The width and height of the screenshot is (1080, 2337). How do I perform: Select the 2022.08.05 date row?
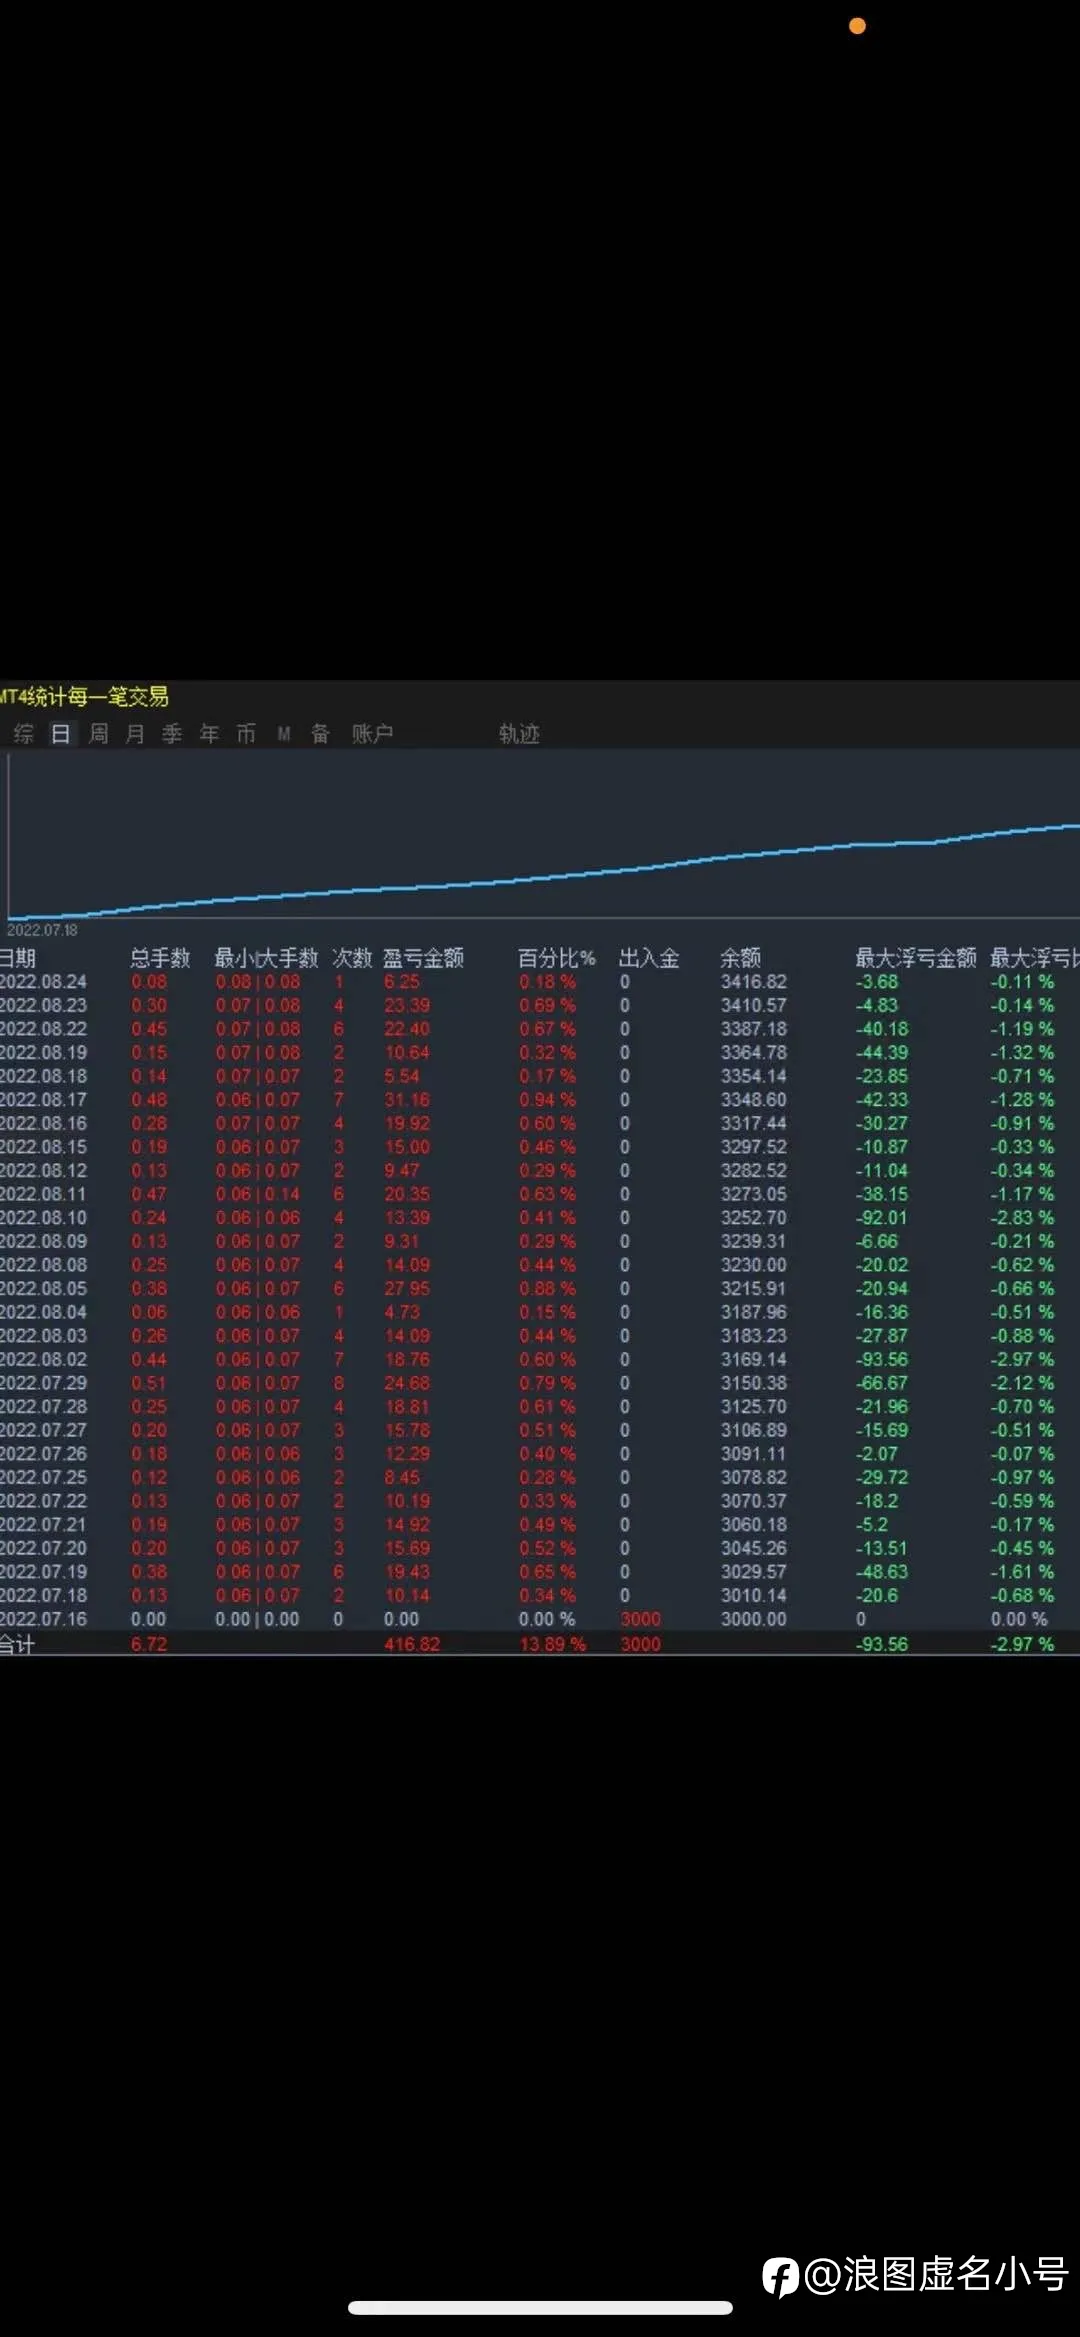540,1288
